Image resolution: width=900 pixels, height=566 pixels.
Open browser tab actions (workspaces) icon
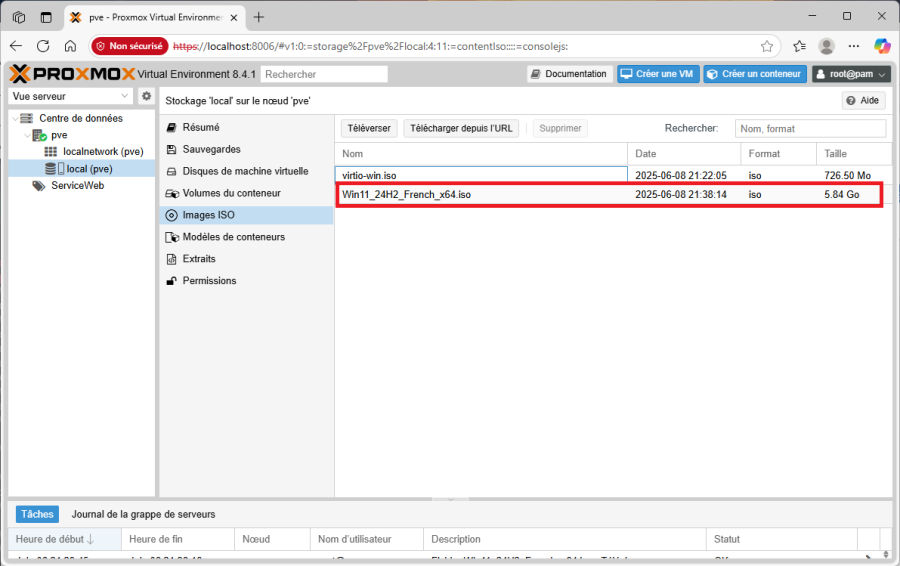pos(19,17)
